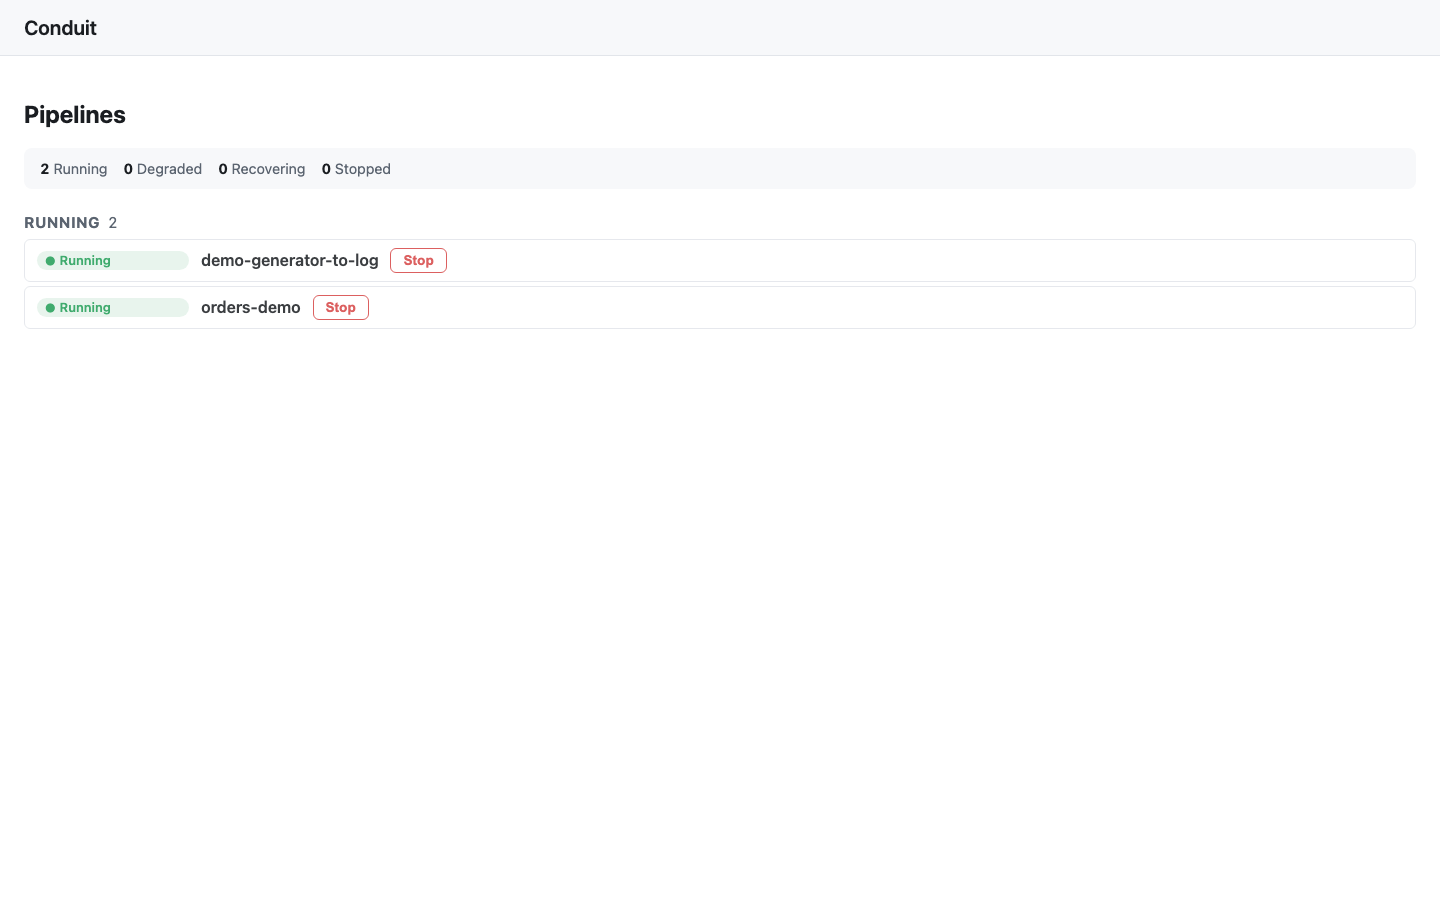The image size is (1440, 900).
Task: Click the Conduit app title
Action: pos(60,28)
